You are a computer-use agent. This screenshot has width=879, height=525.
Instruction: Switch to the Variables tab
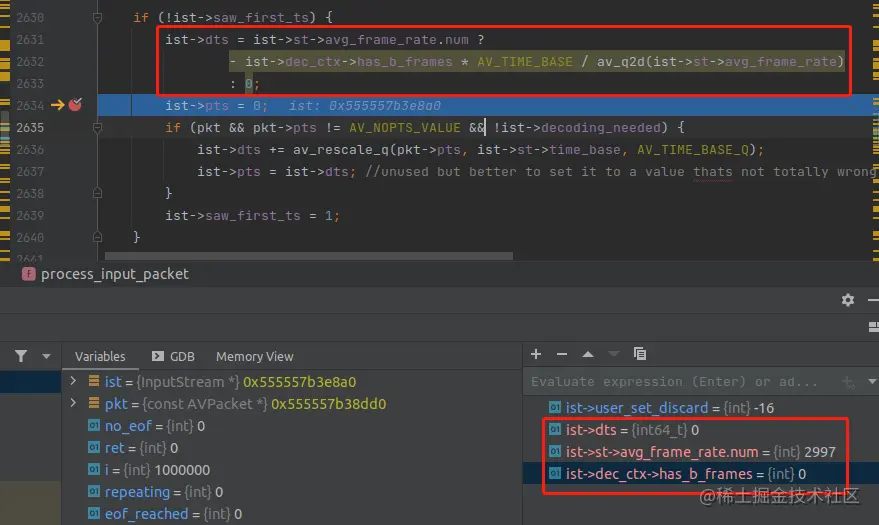pos(100,356)
